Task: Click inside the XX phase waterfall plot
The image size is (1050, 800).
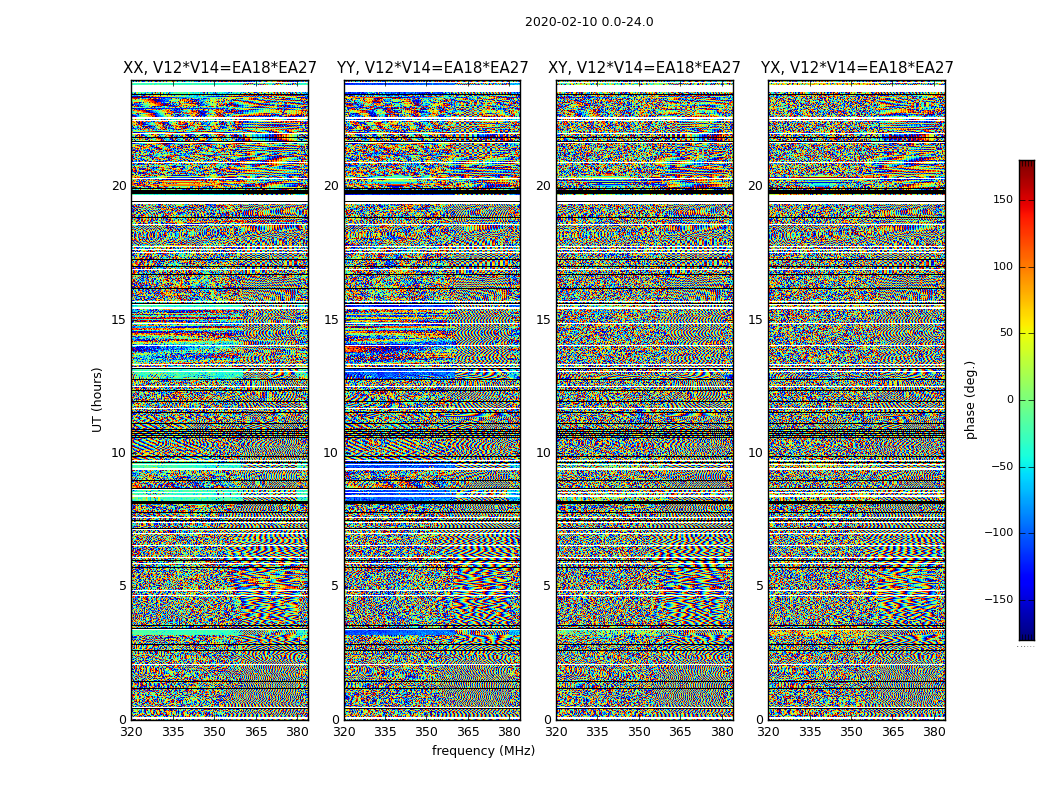Action: (220, 400)
